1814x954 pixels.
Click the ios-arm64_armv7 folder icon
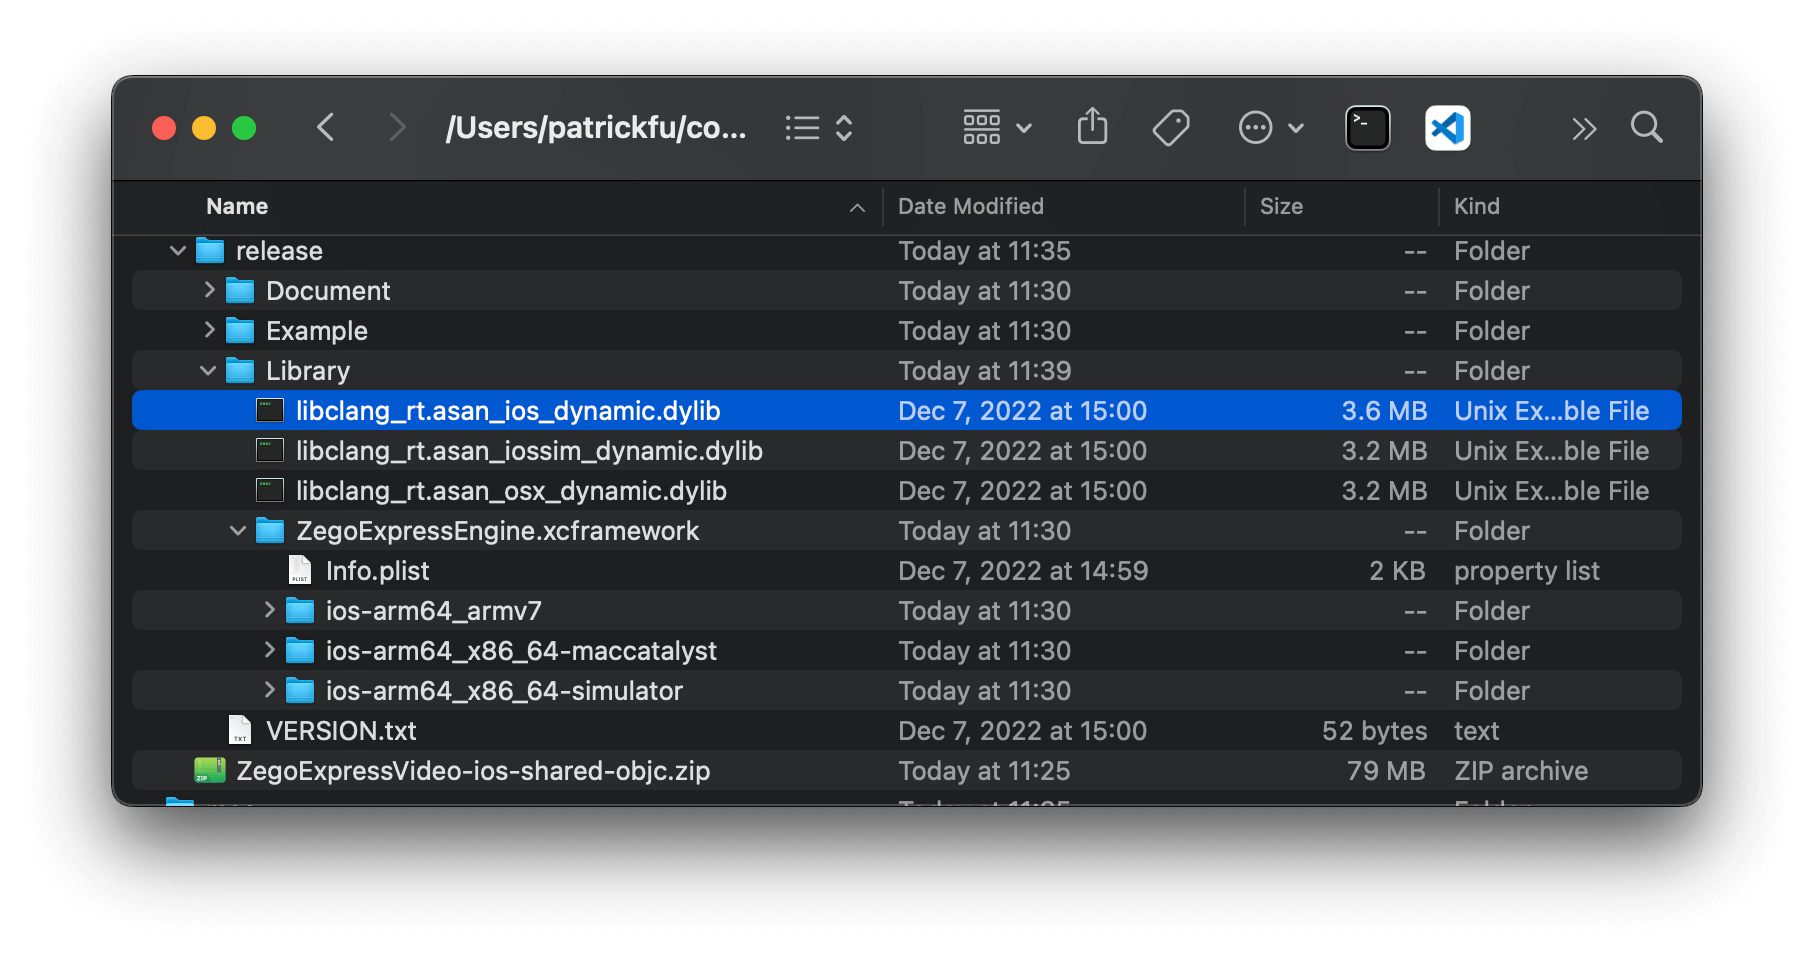pyautogui.click(x=300, y=610)
